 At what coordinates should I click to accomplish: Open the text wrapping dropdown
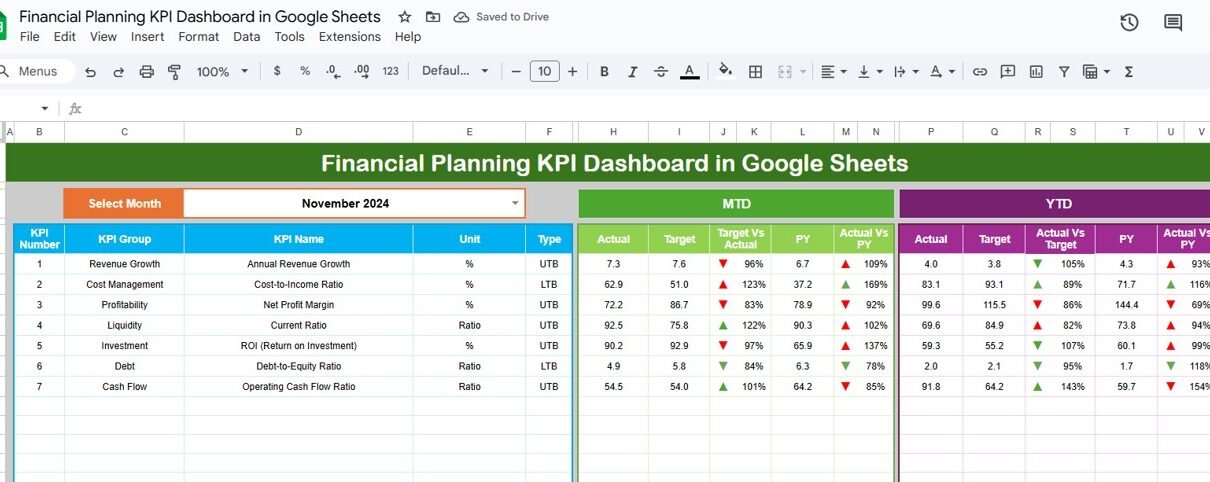(905, 72)
